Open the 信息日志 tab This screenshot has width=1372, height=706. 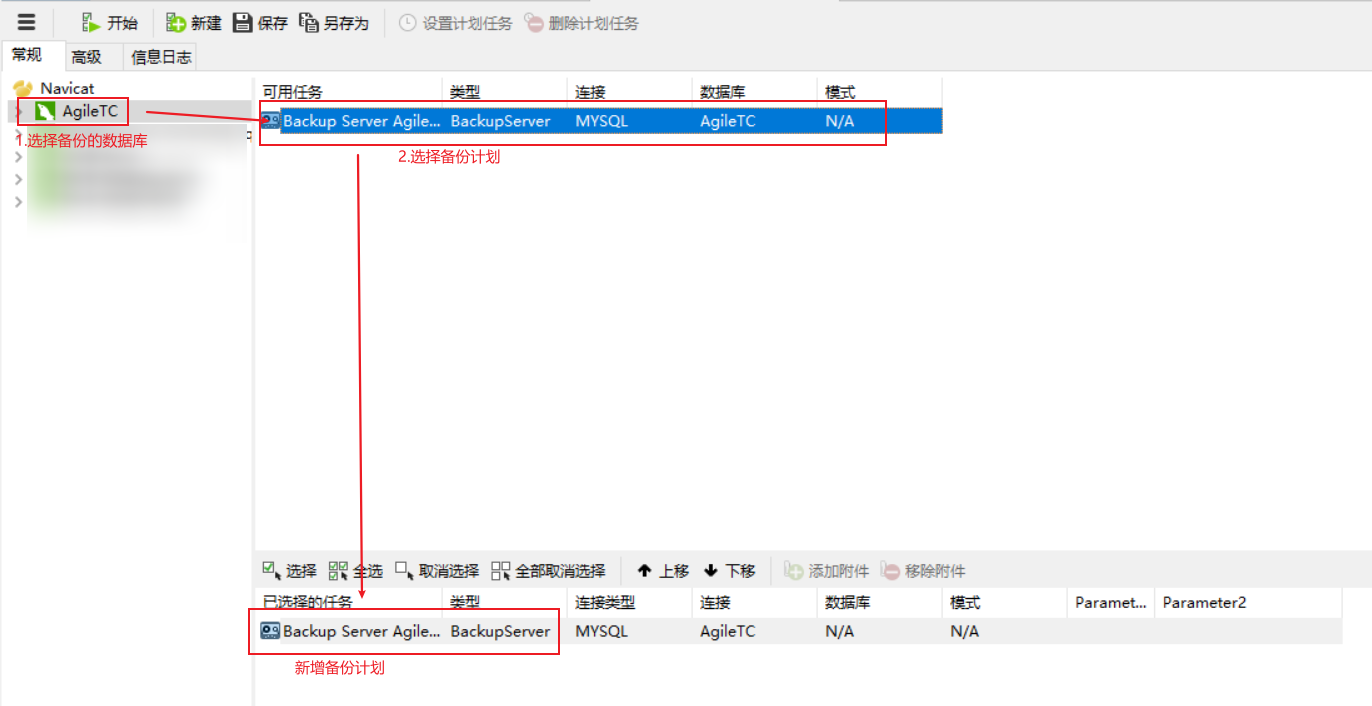click(x=161, y=57)
